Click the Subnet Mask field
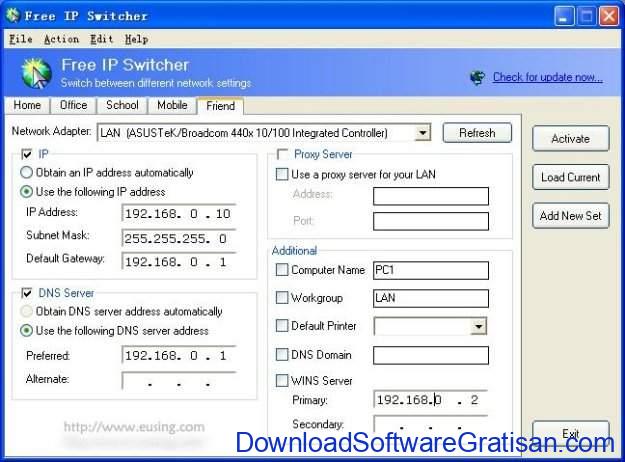The height and width of the screenshot is (462, 625). (179, 238)
